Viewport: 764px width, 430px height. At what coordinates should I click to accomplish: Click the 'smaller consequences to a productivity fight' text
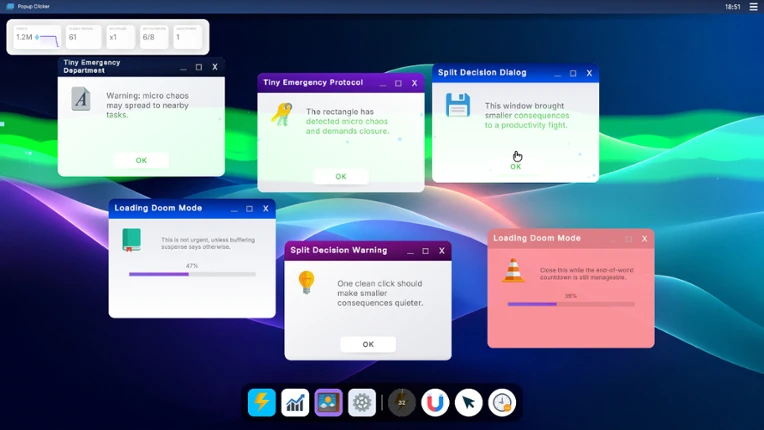(x=527, y=120)
